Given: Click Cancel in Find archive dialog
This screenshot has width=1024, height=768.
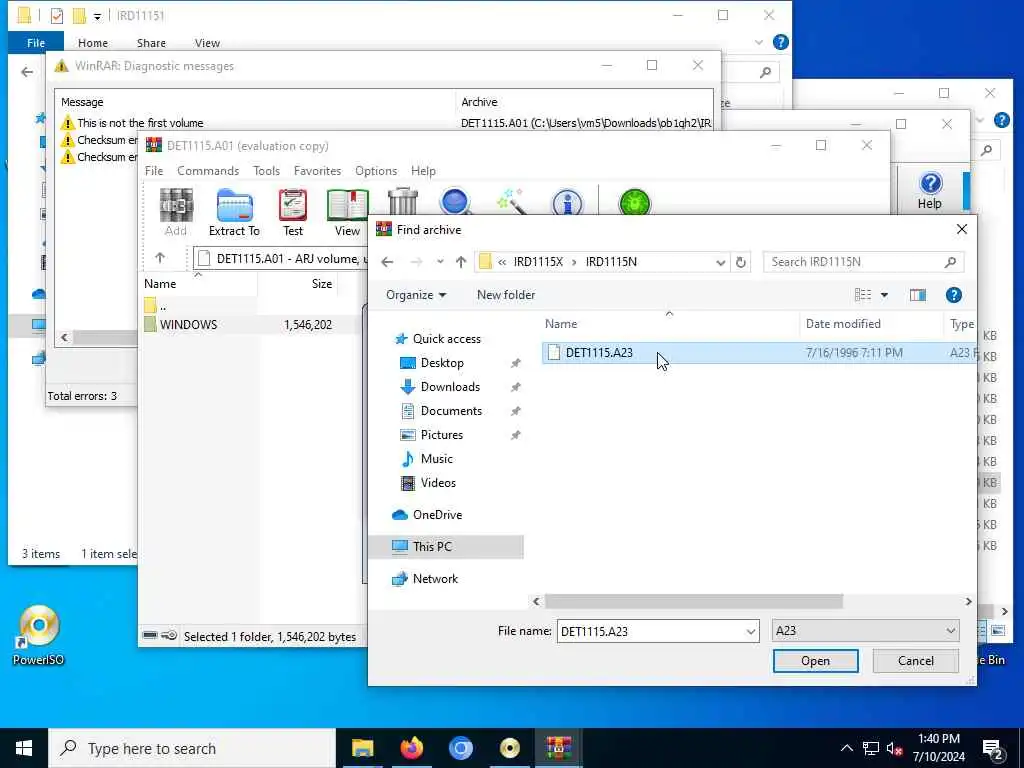Looking at the screenshot, I should [916, 661].
